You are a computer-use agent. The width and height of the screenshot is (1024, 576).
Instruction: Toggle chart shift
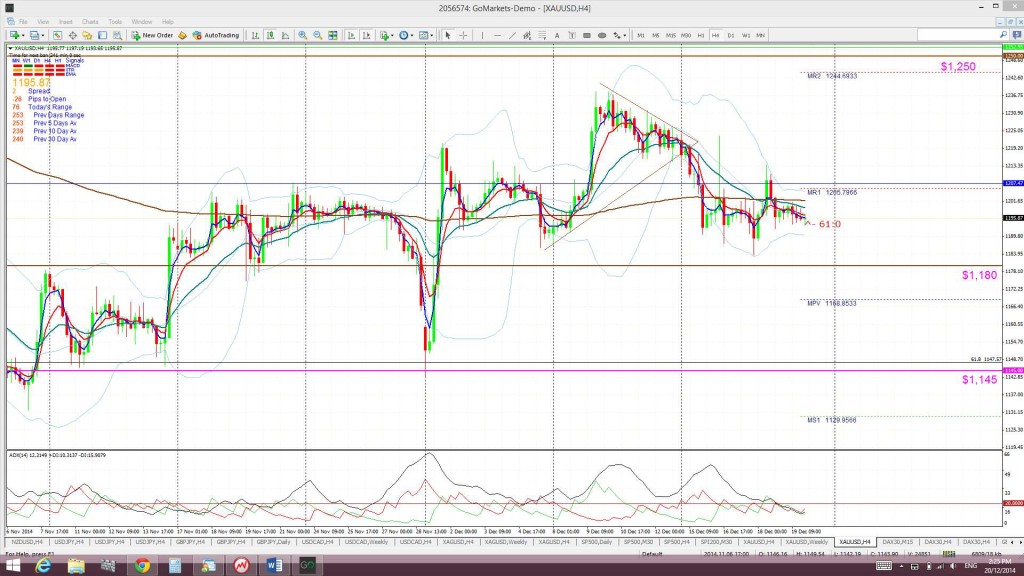pos(366,35)
